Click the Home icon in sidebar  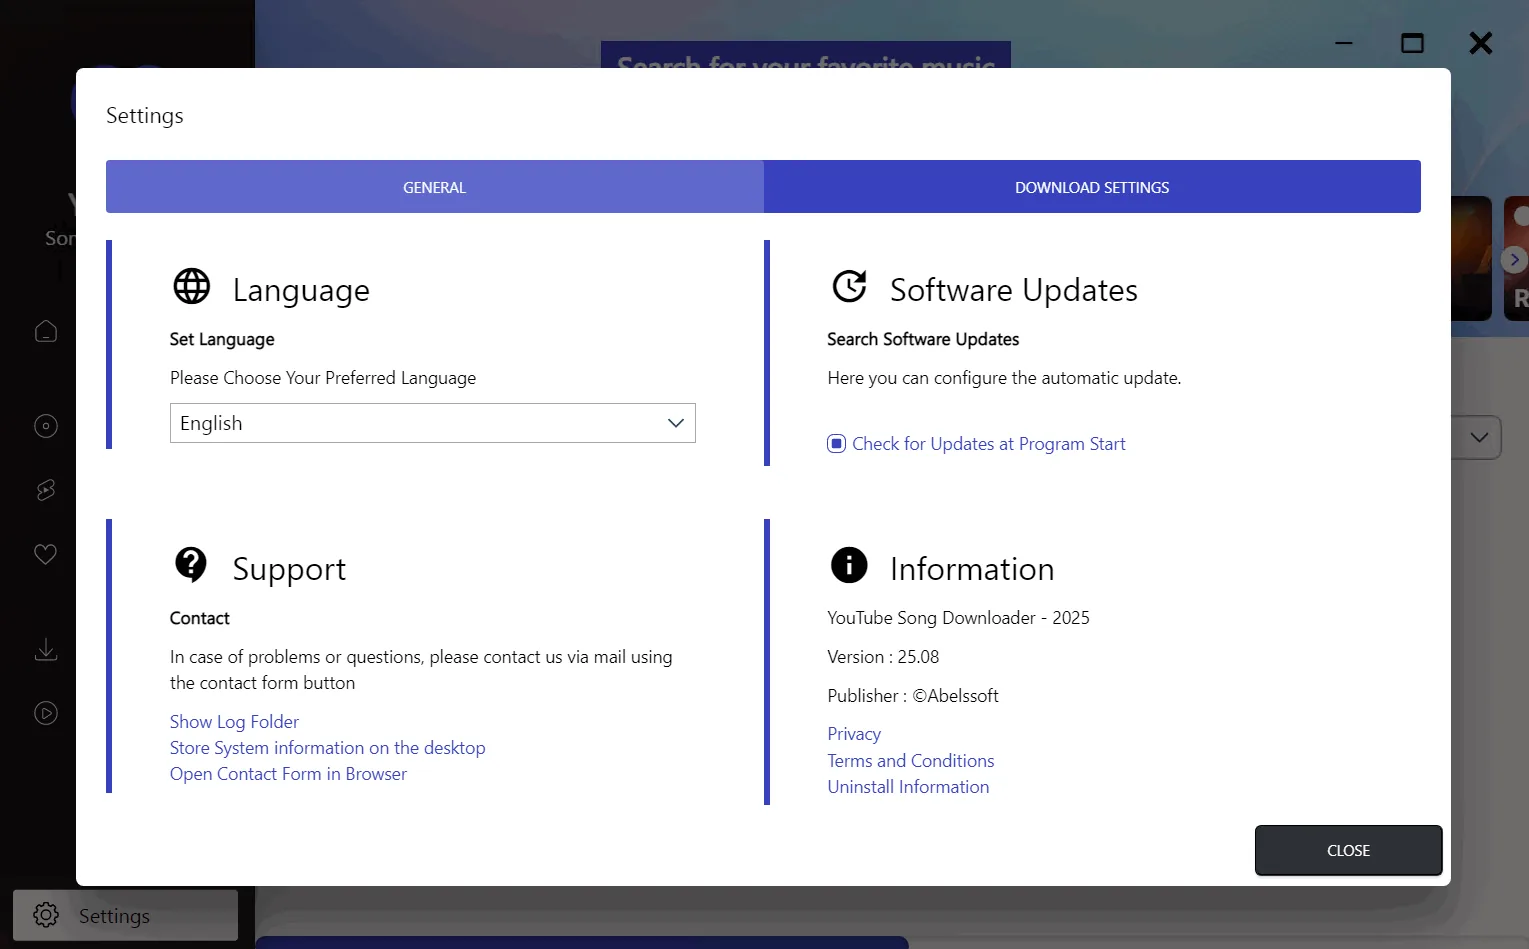pyautogui.click(x=46, y=331)
